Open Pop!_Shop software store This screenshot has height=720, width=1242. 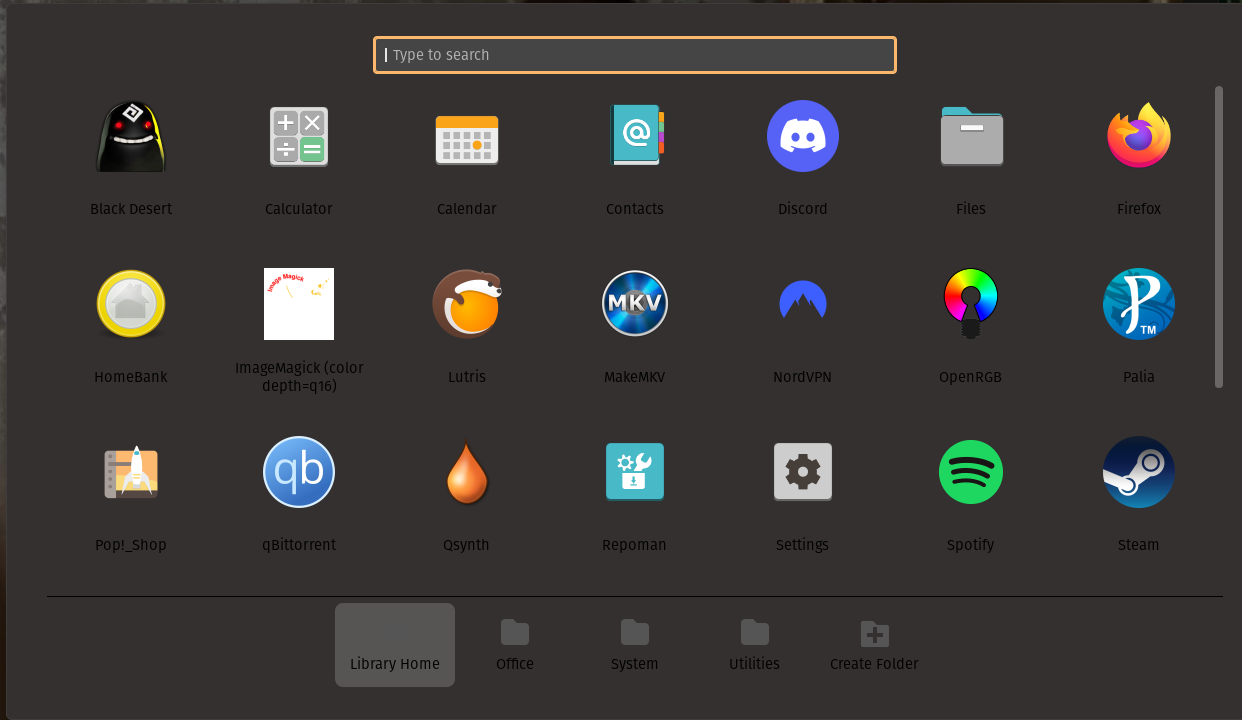click(x=131, y=472)
